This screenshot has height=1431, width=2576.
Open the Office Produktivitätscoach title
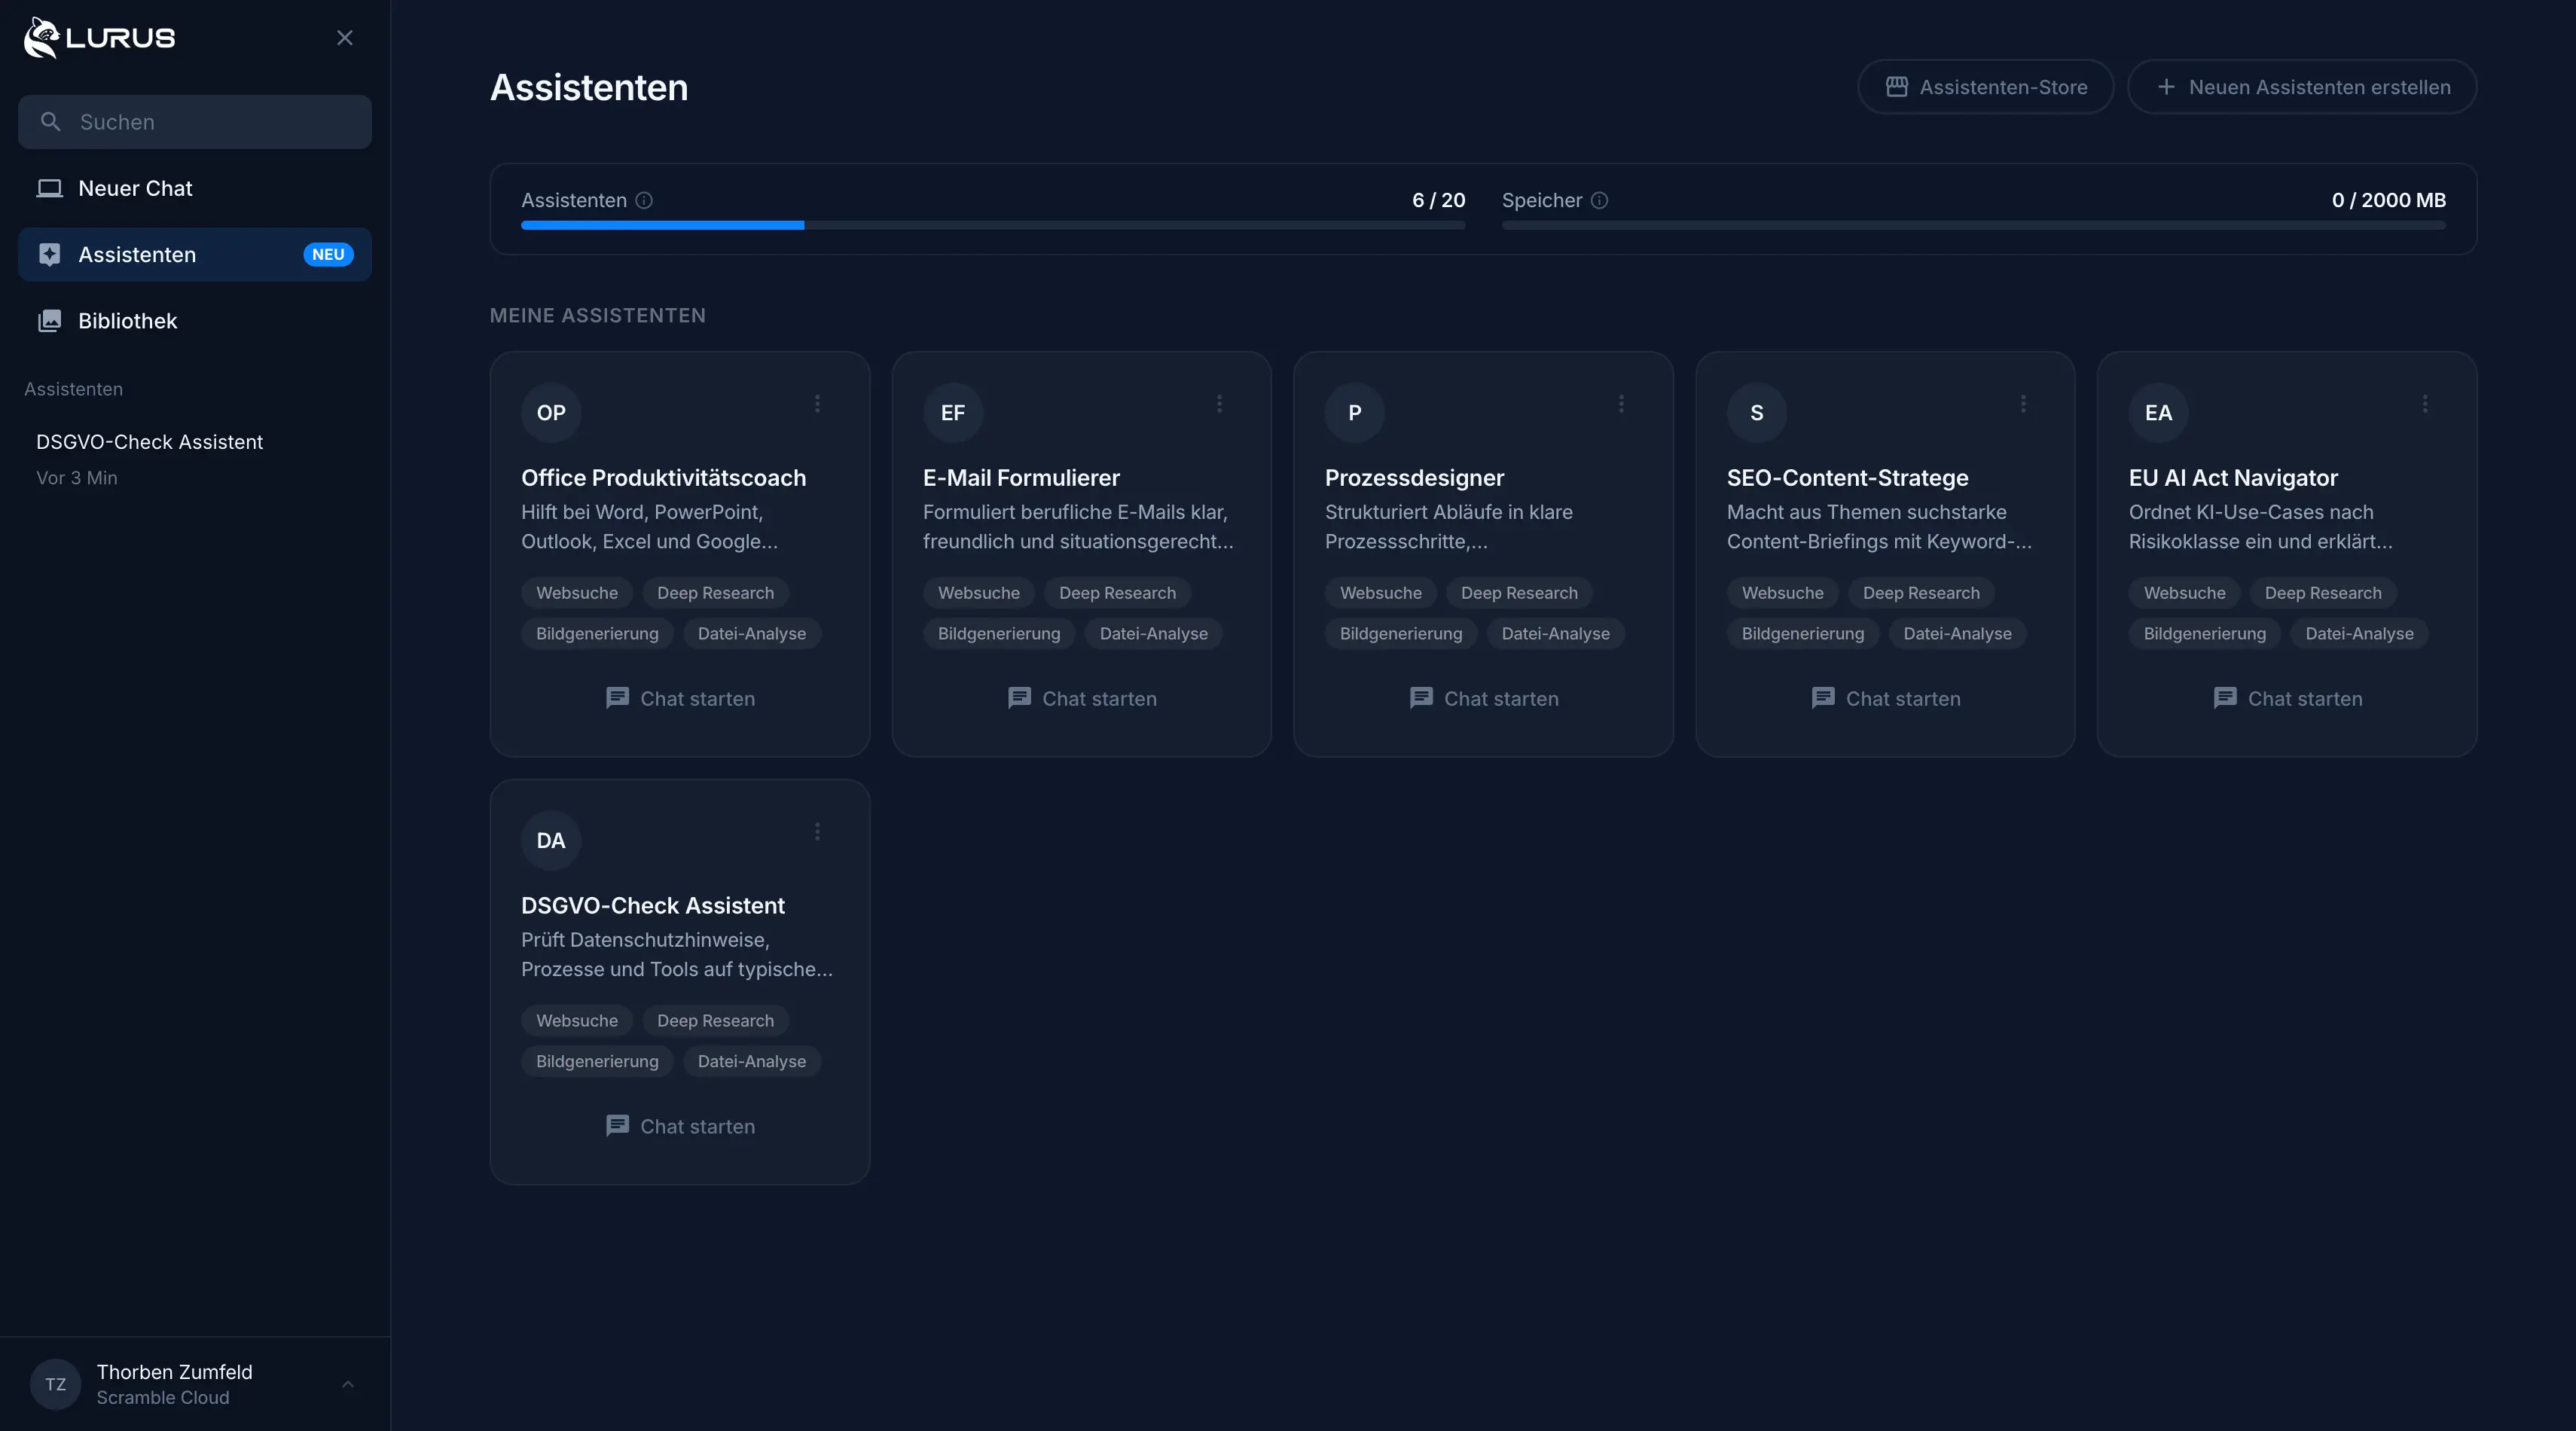(663, 478)
